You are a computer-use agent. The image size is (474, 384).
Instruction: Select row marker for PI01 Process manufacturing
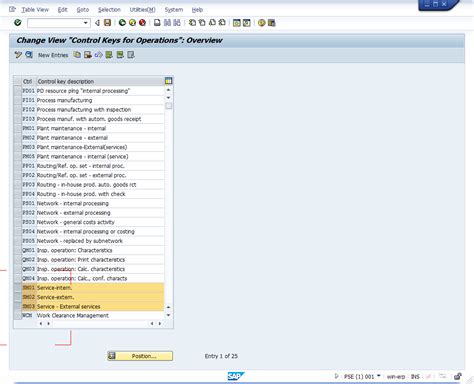click(x=18, y=100)
